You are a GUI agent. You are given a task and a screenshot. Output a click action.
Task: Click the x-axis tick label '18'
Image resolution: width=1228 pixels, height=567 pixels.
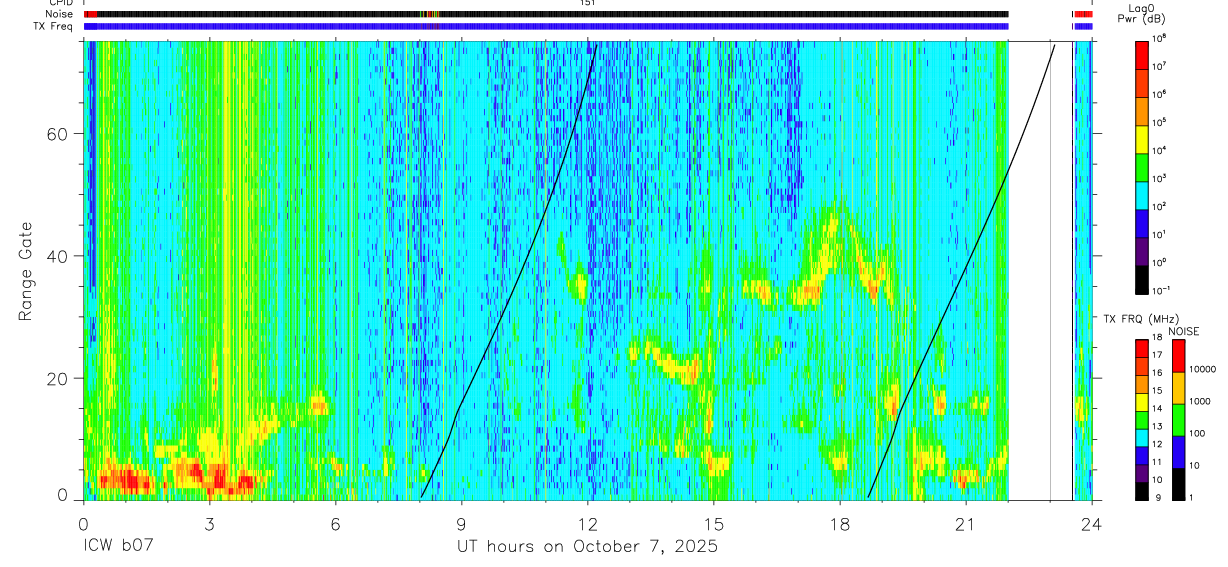point(840,523)
